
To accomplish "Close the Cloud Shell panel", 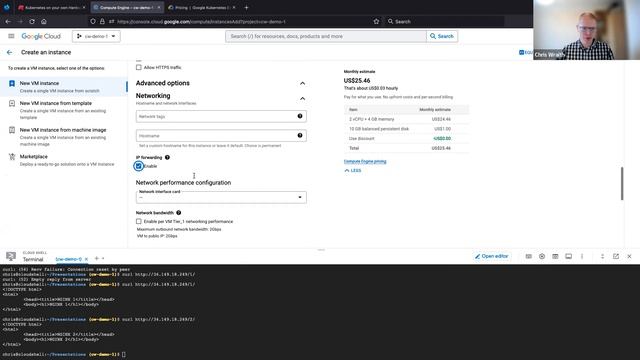I will pyautogui.click(x=629, y=256).
